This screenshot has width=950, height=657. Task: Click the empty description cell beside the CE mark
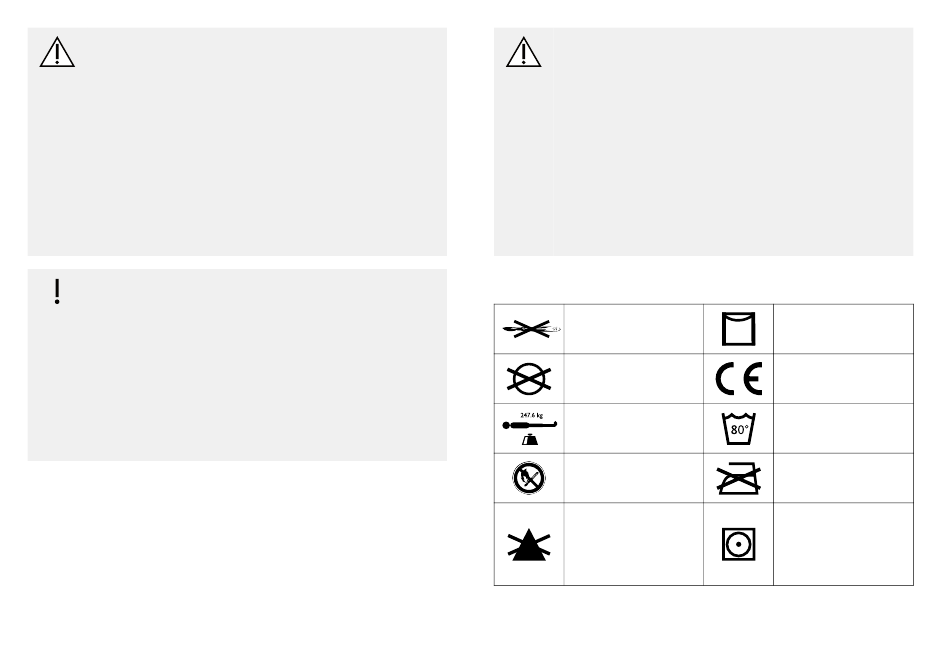pos(843,379)
